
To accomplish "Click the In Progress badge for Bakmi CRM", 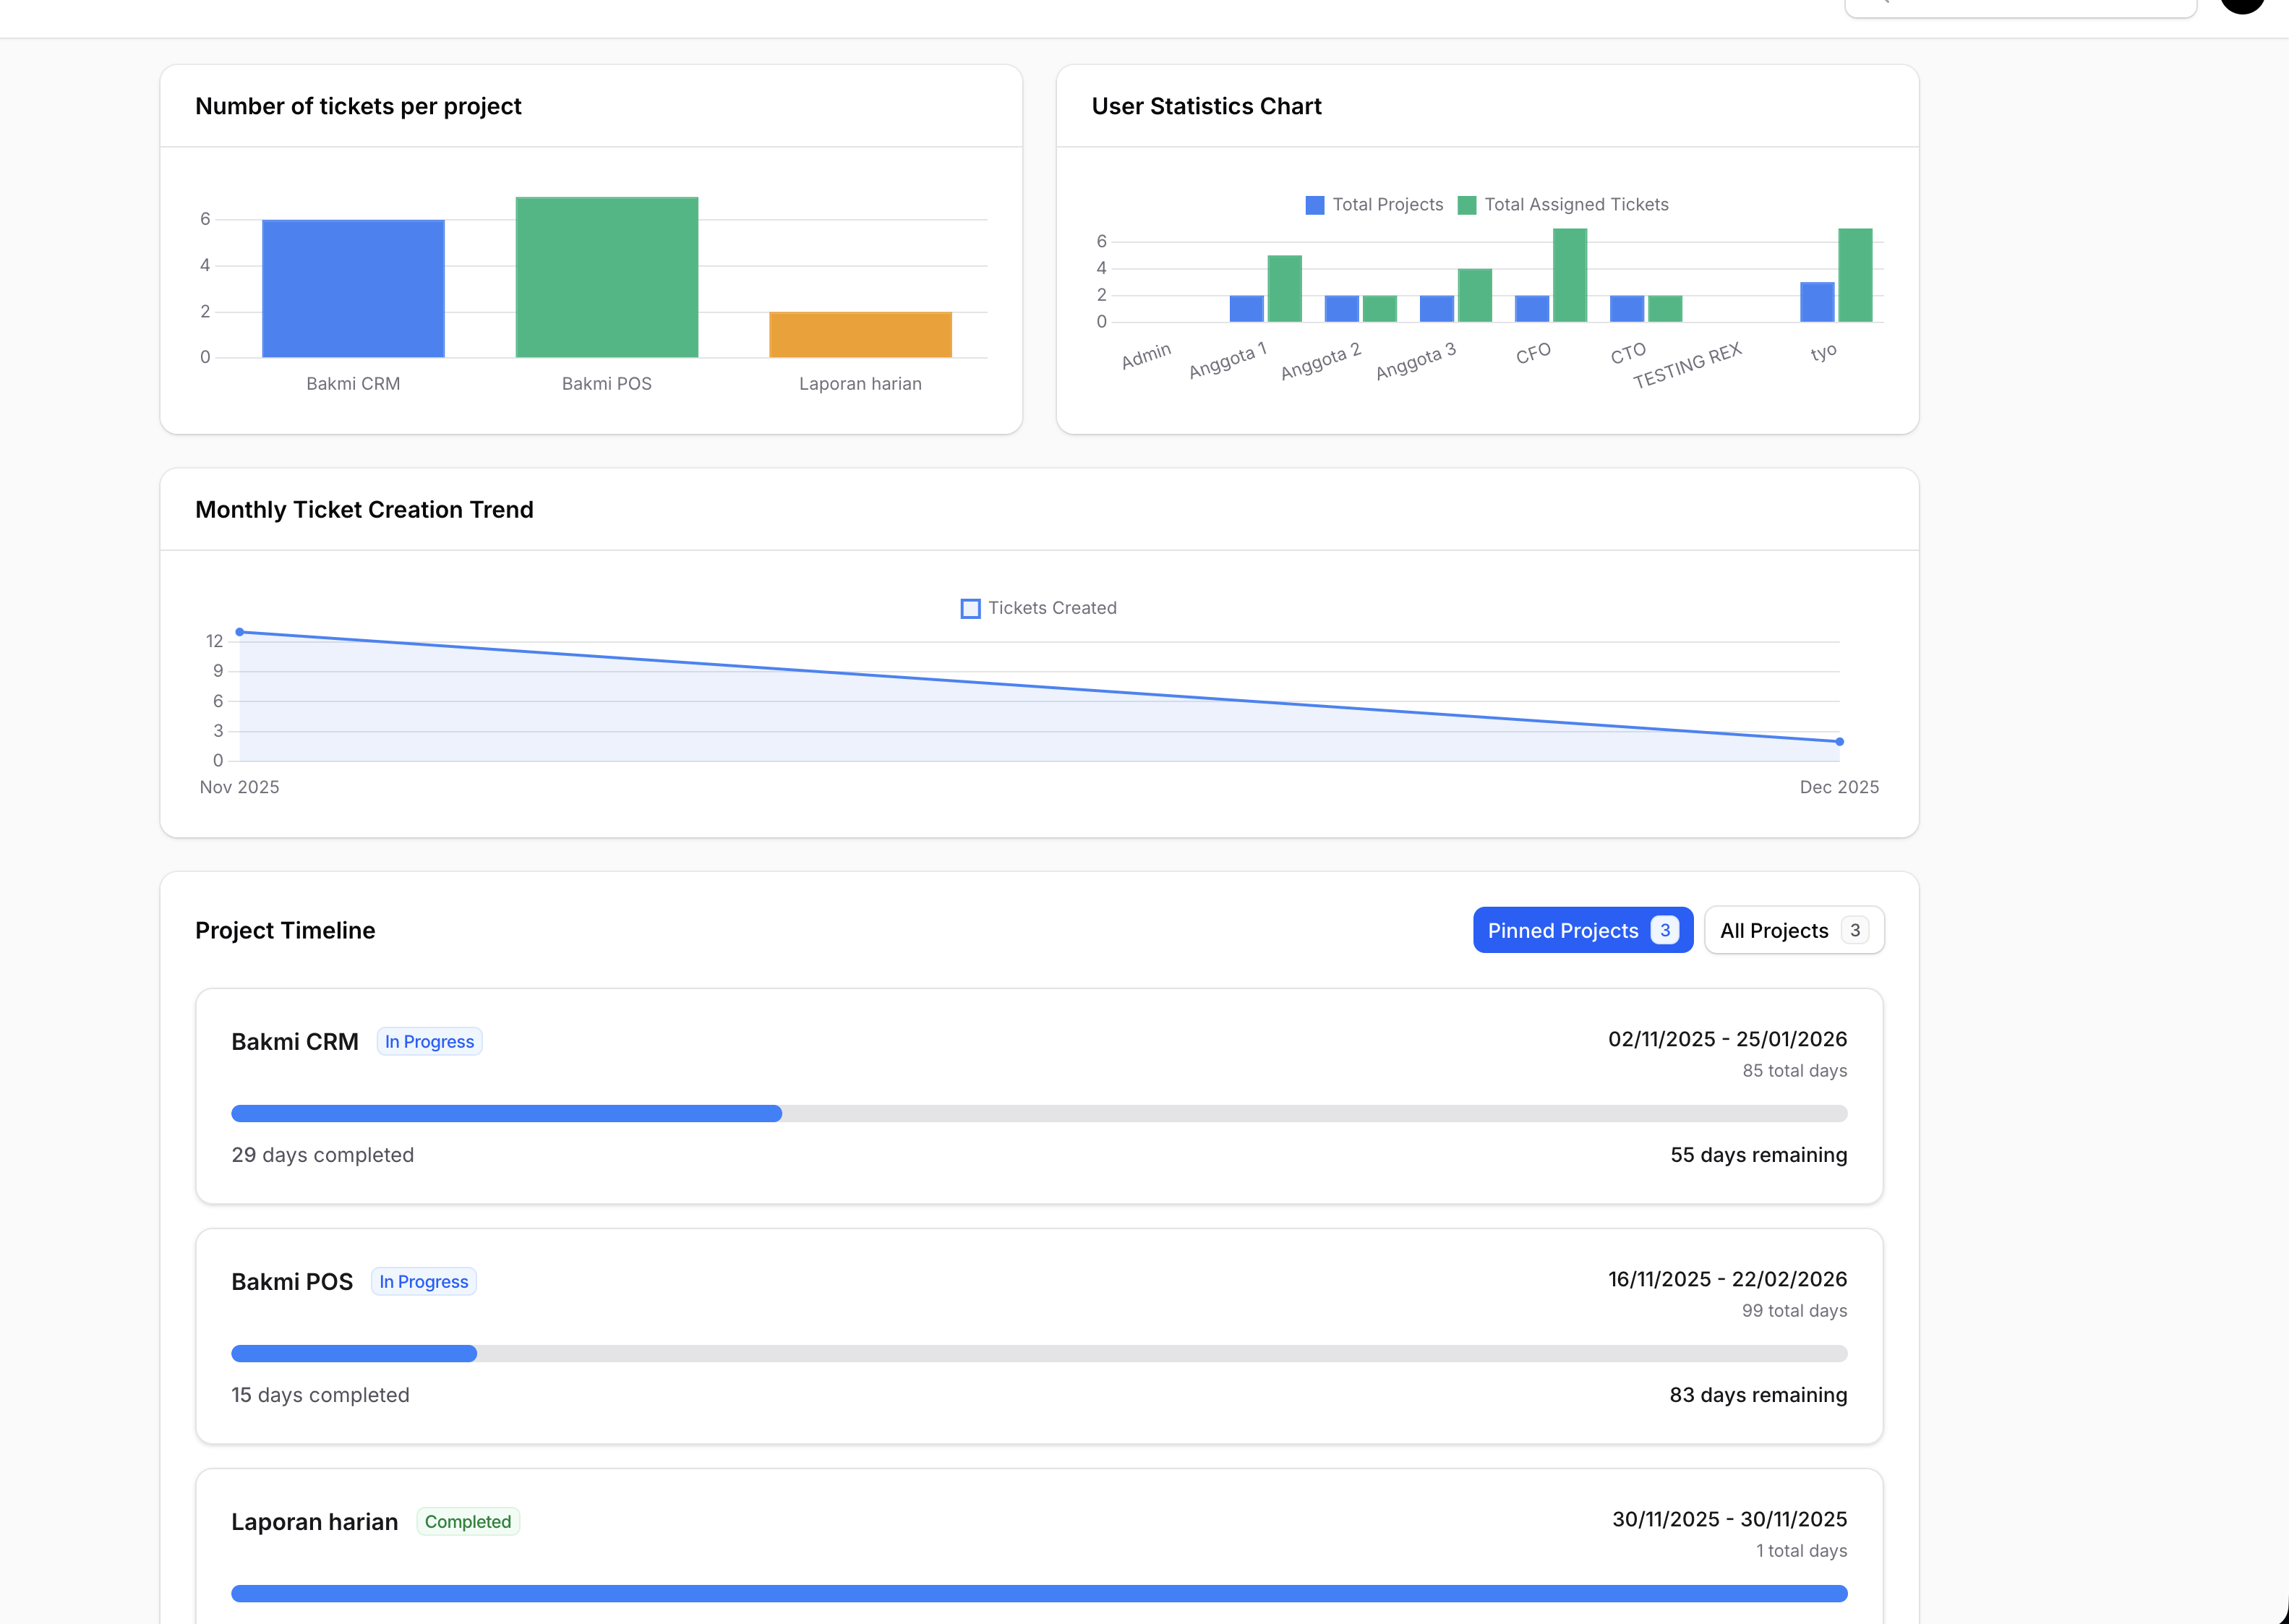I will (x=429, y=1041).
